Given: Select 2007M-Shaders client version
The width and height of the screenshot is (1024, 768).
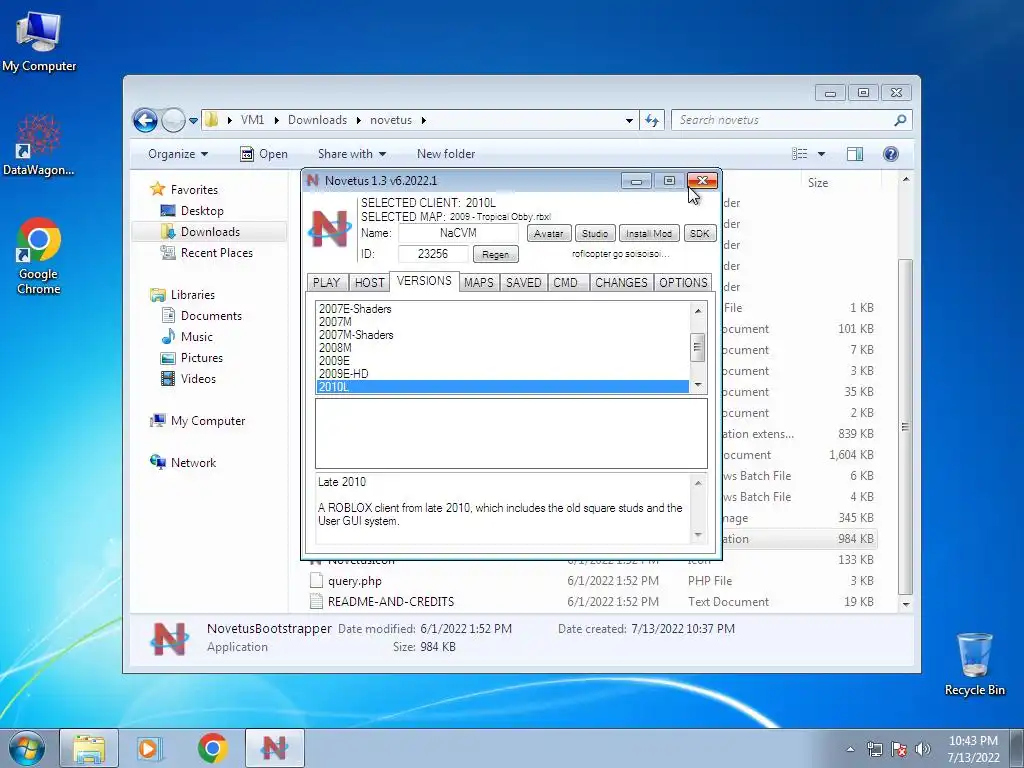Looking at the screenshot, I should pyautogui.click(x=502, y=335).
